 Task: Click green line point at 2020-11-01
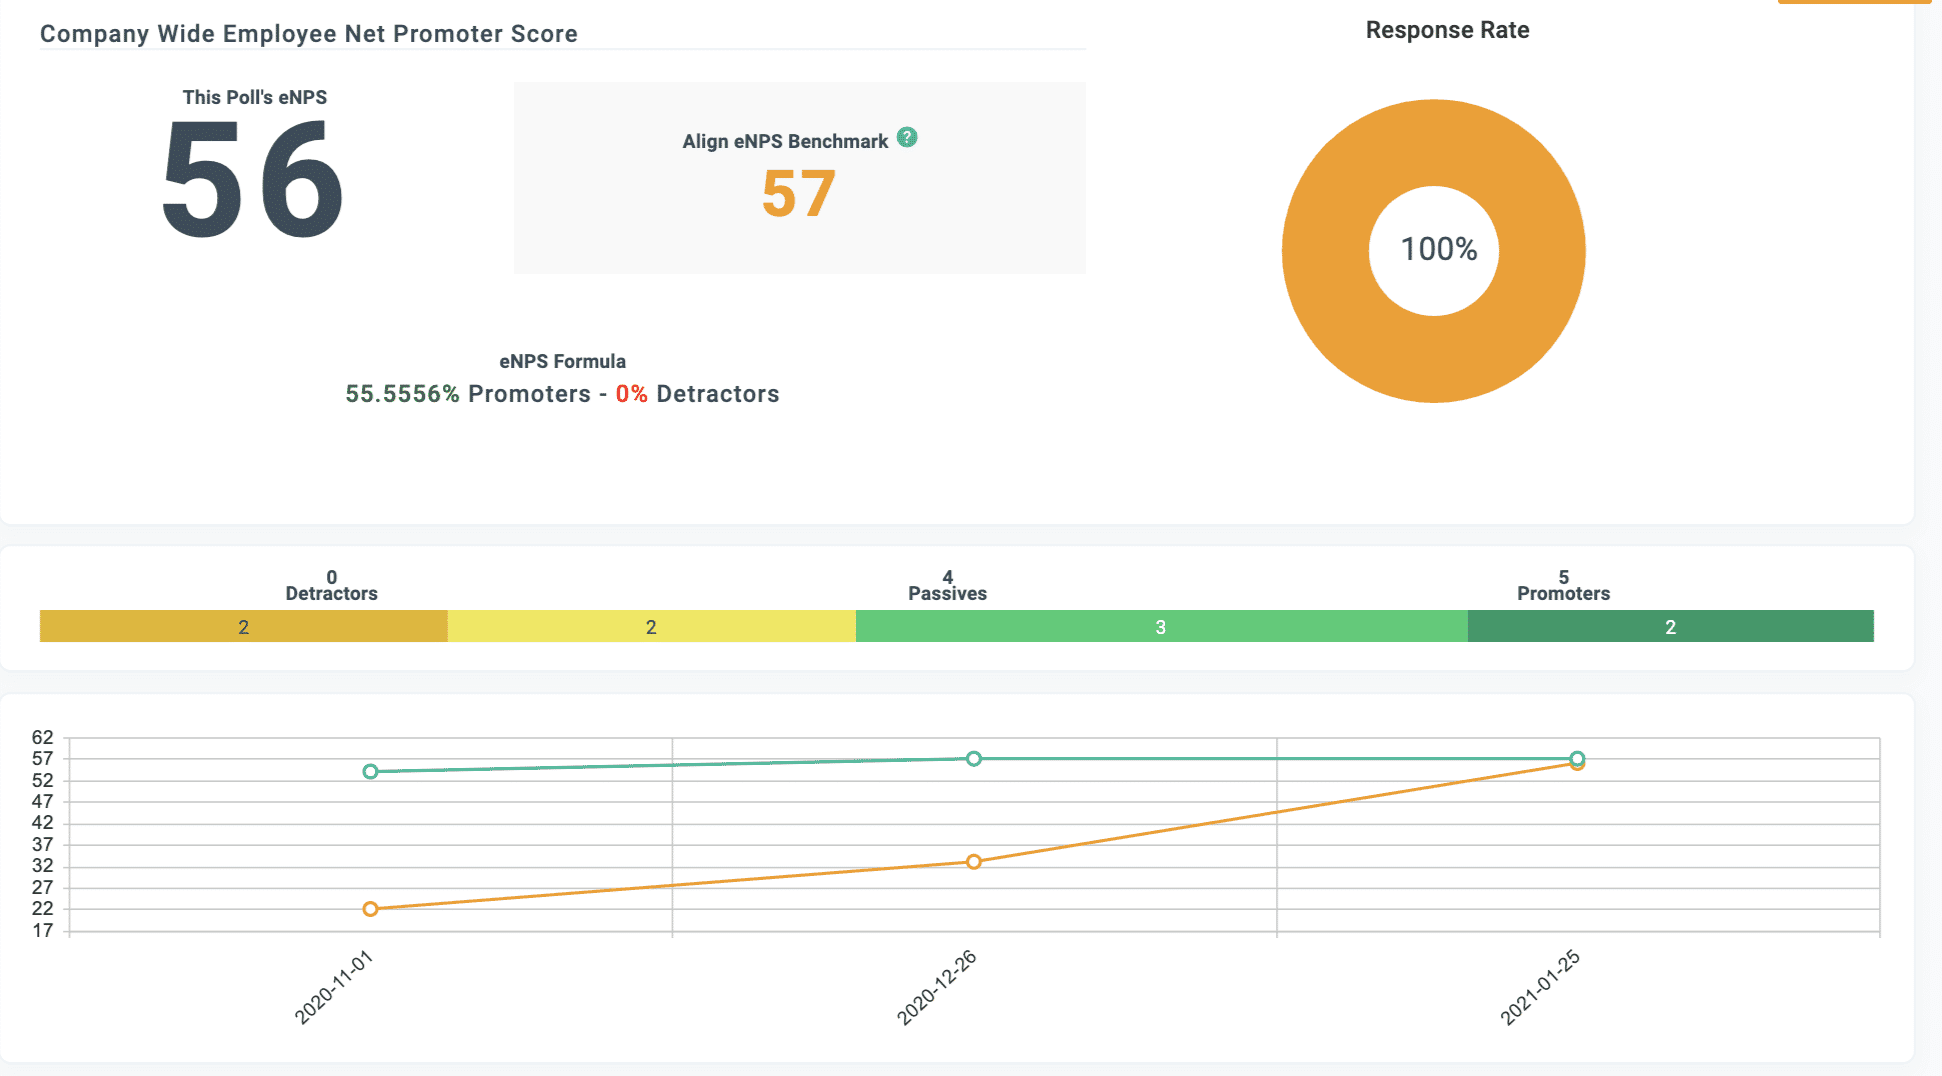370,772
